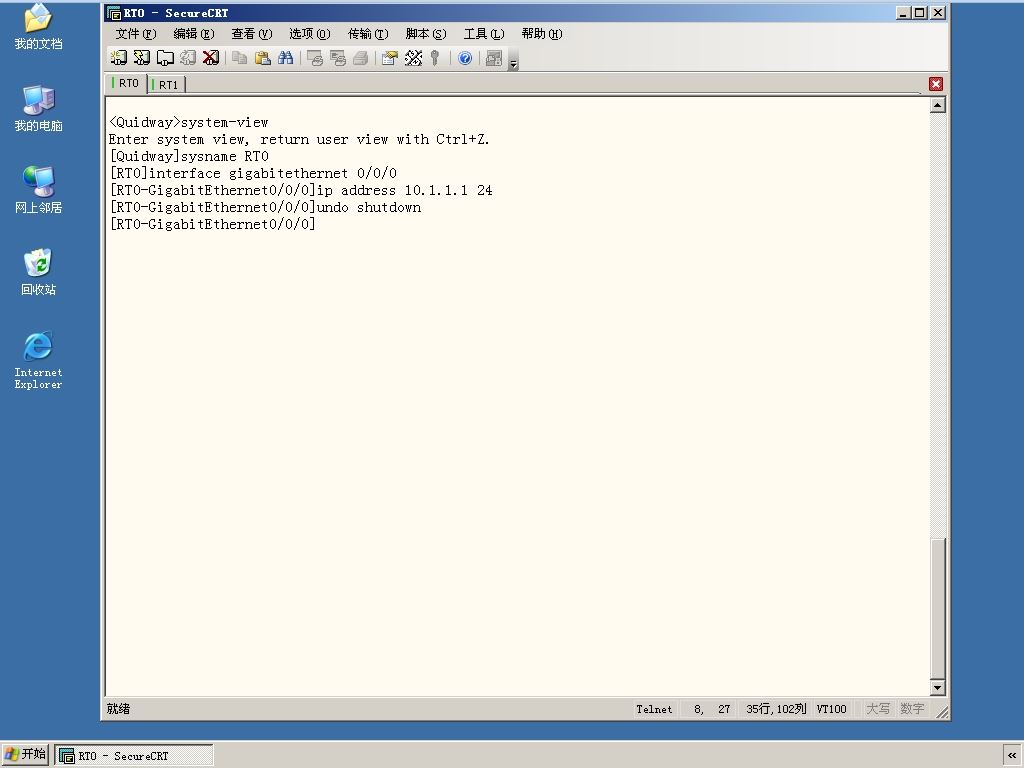Image resolution: width=1024 pixels, height=768 pixels.
Task: Click the Internet Explorer desktop icon
Action: [x=39, y=360]
